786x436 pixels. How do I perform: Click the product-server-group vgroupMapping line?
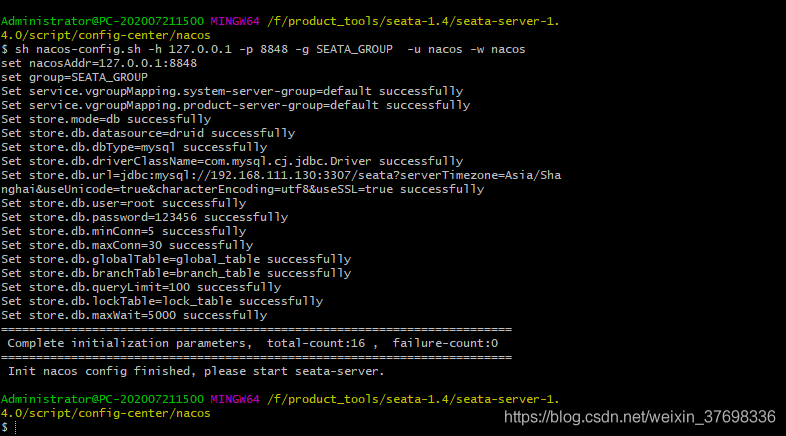[235, 104]
